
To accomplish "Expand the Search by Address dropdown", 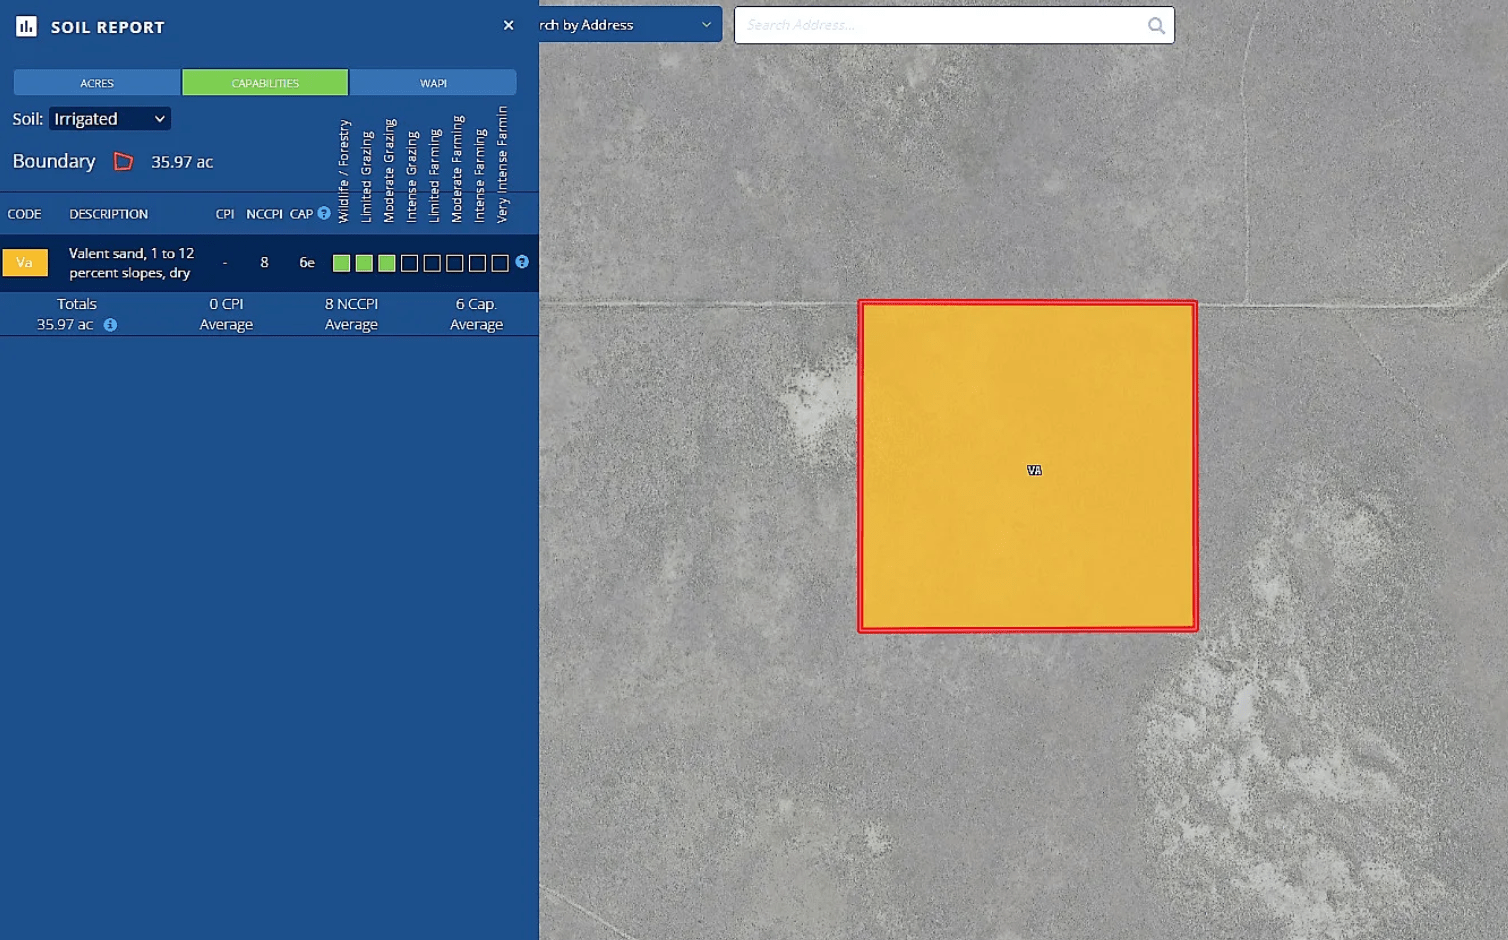I will click(x=706, y=24).
